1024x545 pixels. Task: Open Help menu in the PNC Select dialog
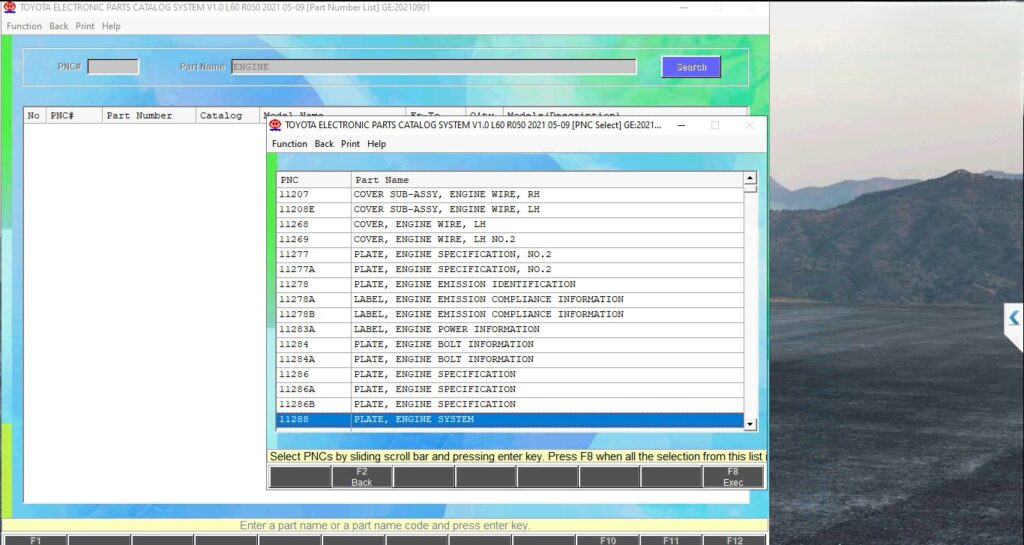376,144
